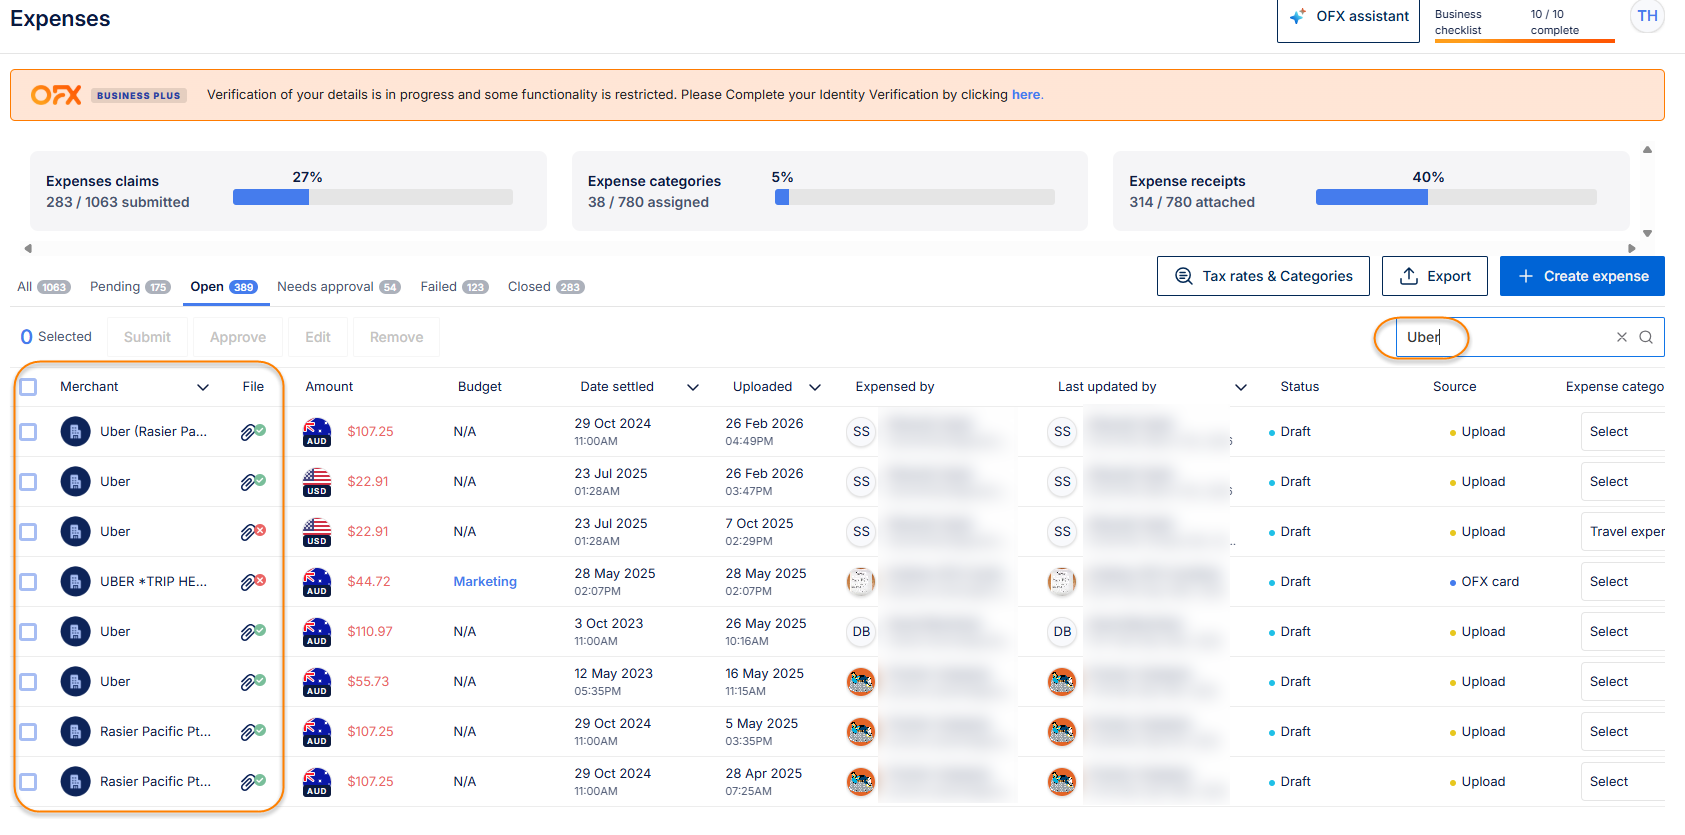Click the Expense receipts 40% progress bar
This screenshot has width=1685, height=835.
pos(1456,197)
